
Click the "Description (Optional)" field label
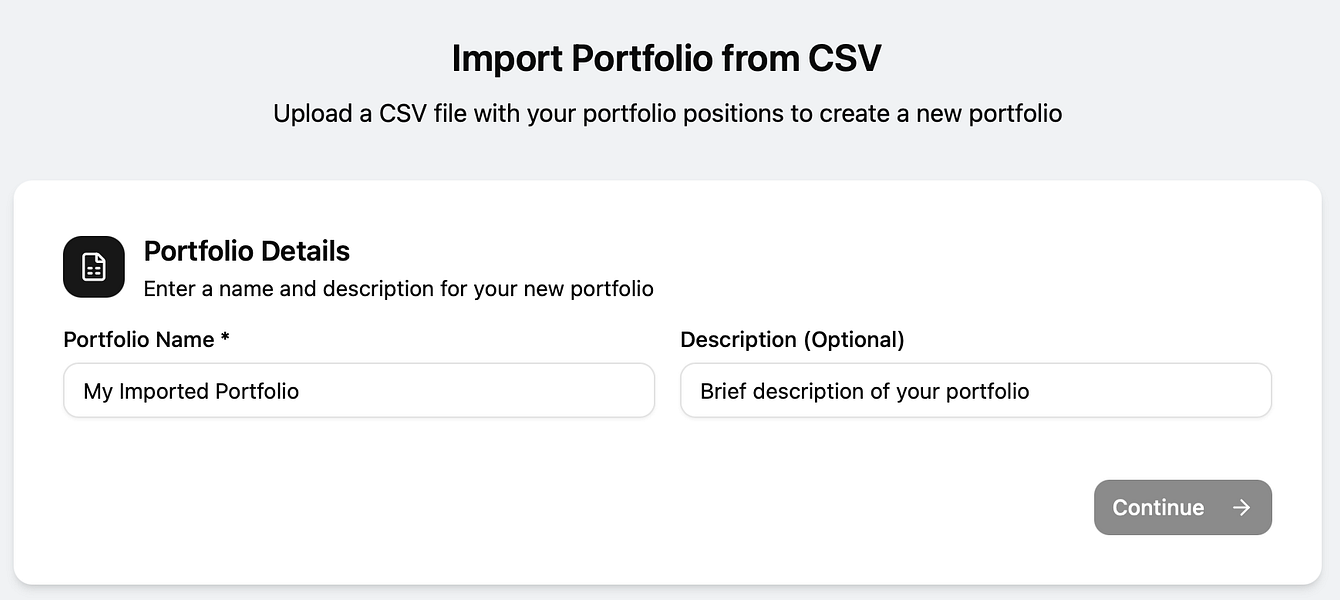(x=792, y=340)
